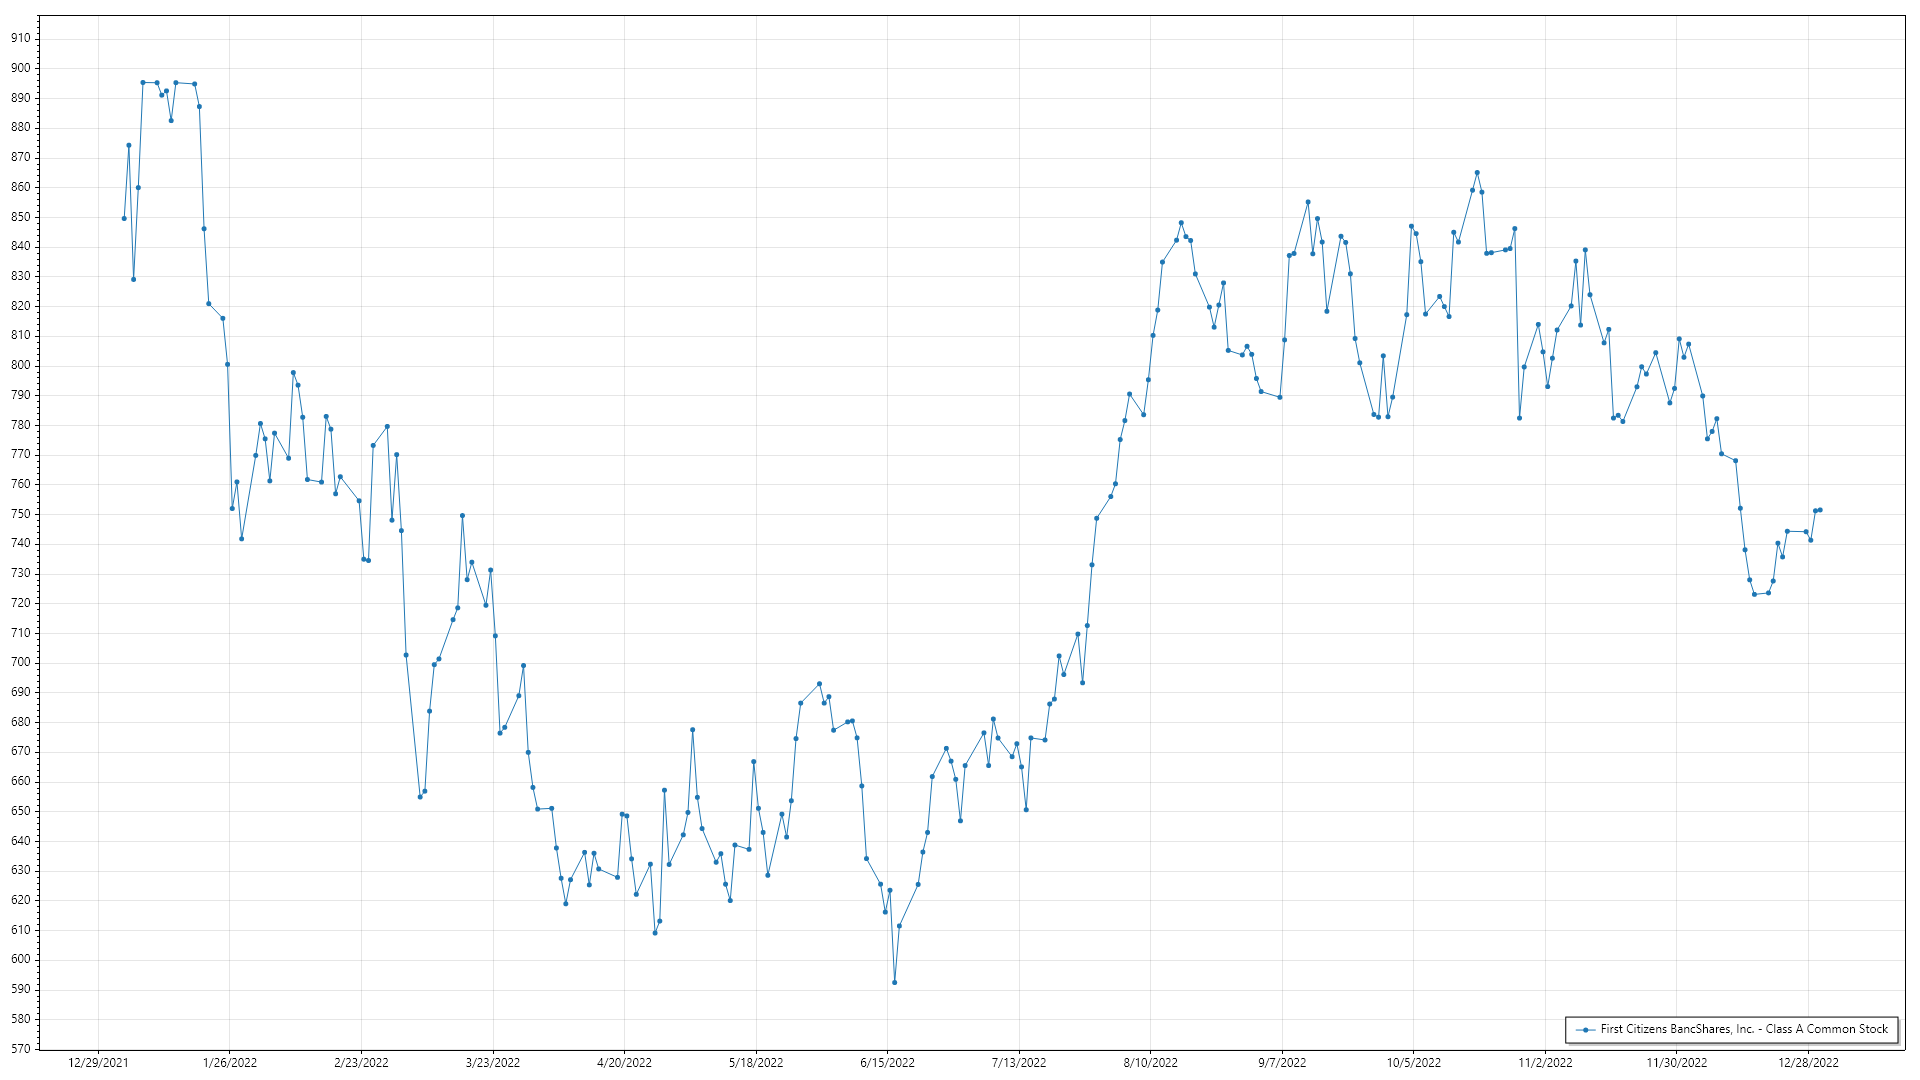Click the 11/2/2022 x-axis date label

point(1545,1063)
